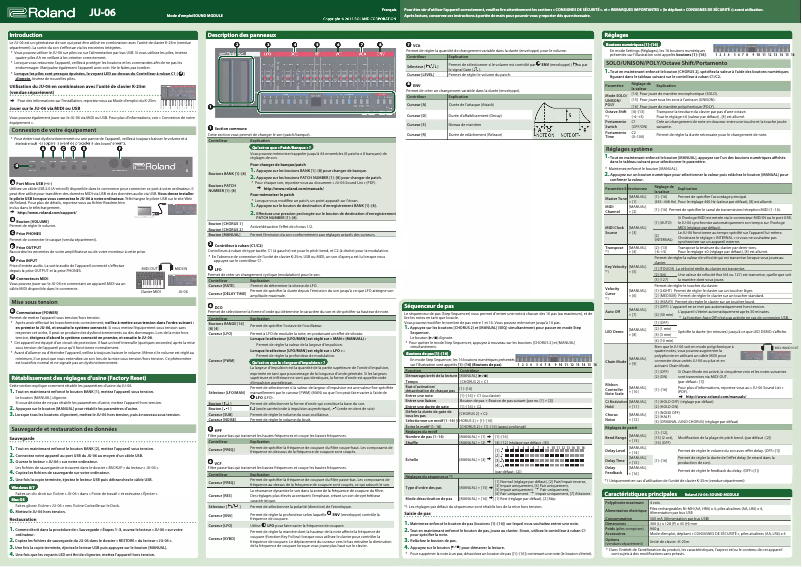Click the 'ENV' section label
Viewport: 802px width, 567px height.
click(413, 85)
